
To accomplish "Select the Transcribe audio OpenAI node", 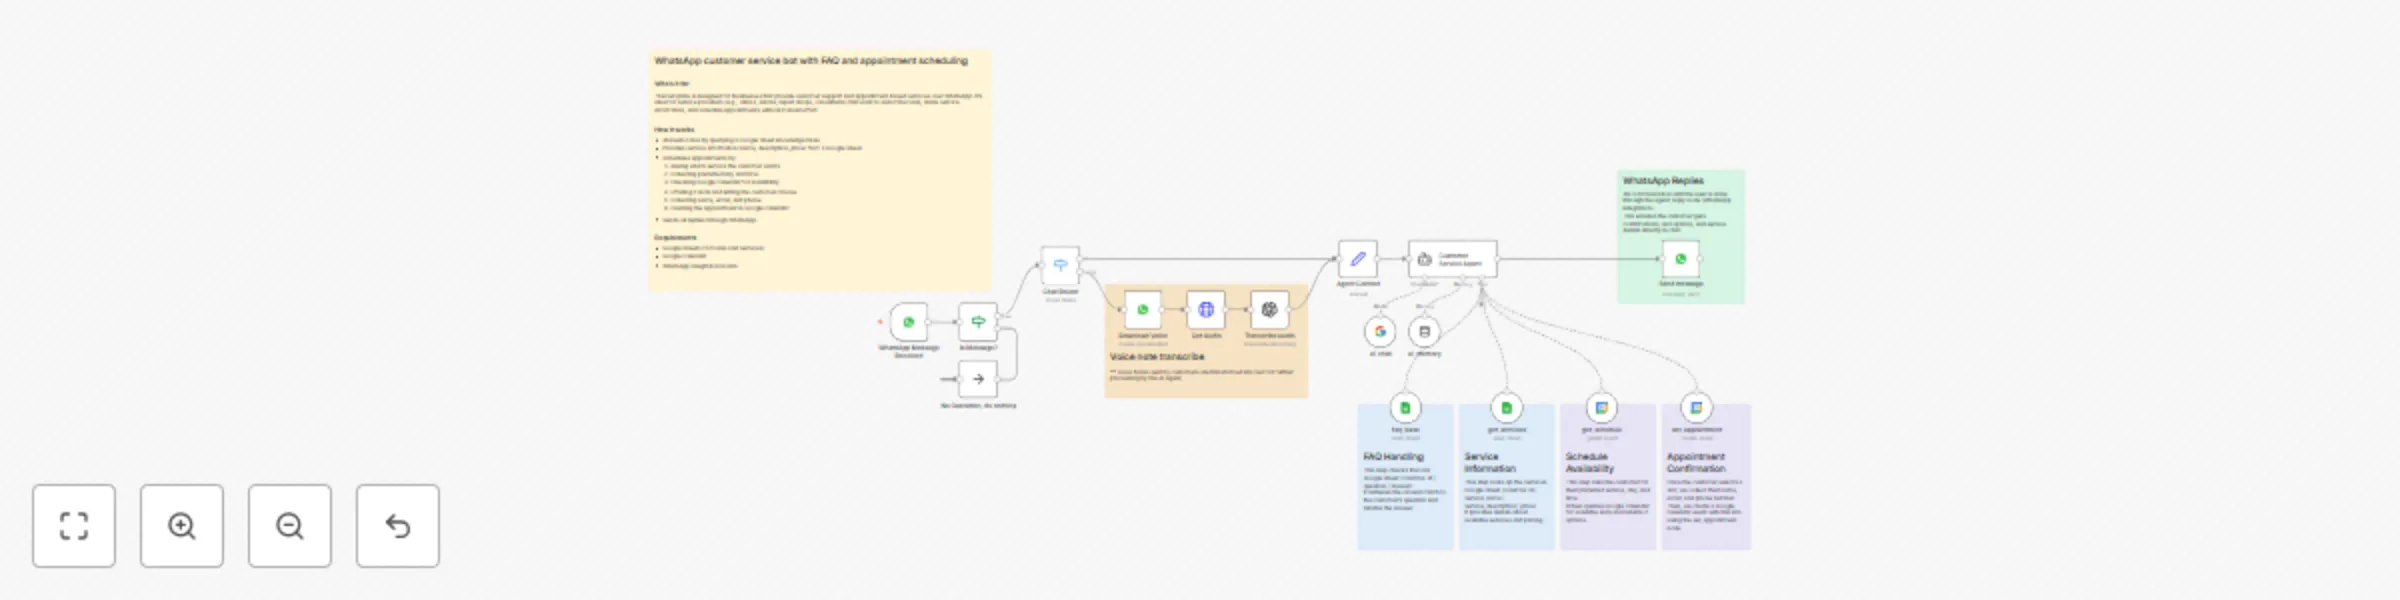I will [x=1270, y=310].
